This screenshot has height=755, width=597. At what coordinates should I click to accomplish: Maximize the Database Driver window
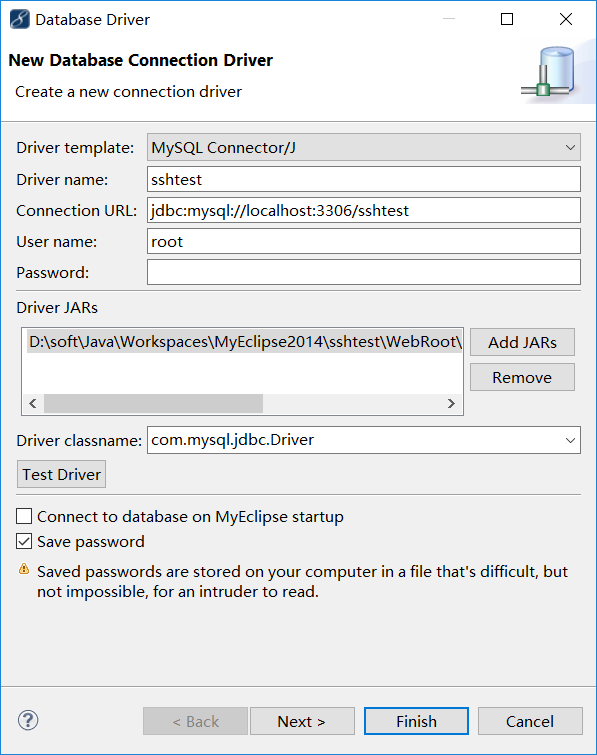pyautogui.click(x=507, y=19)
